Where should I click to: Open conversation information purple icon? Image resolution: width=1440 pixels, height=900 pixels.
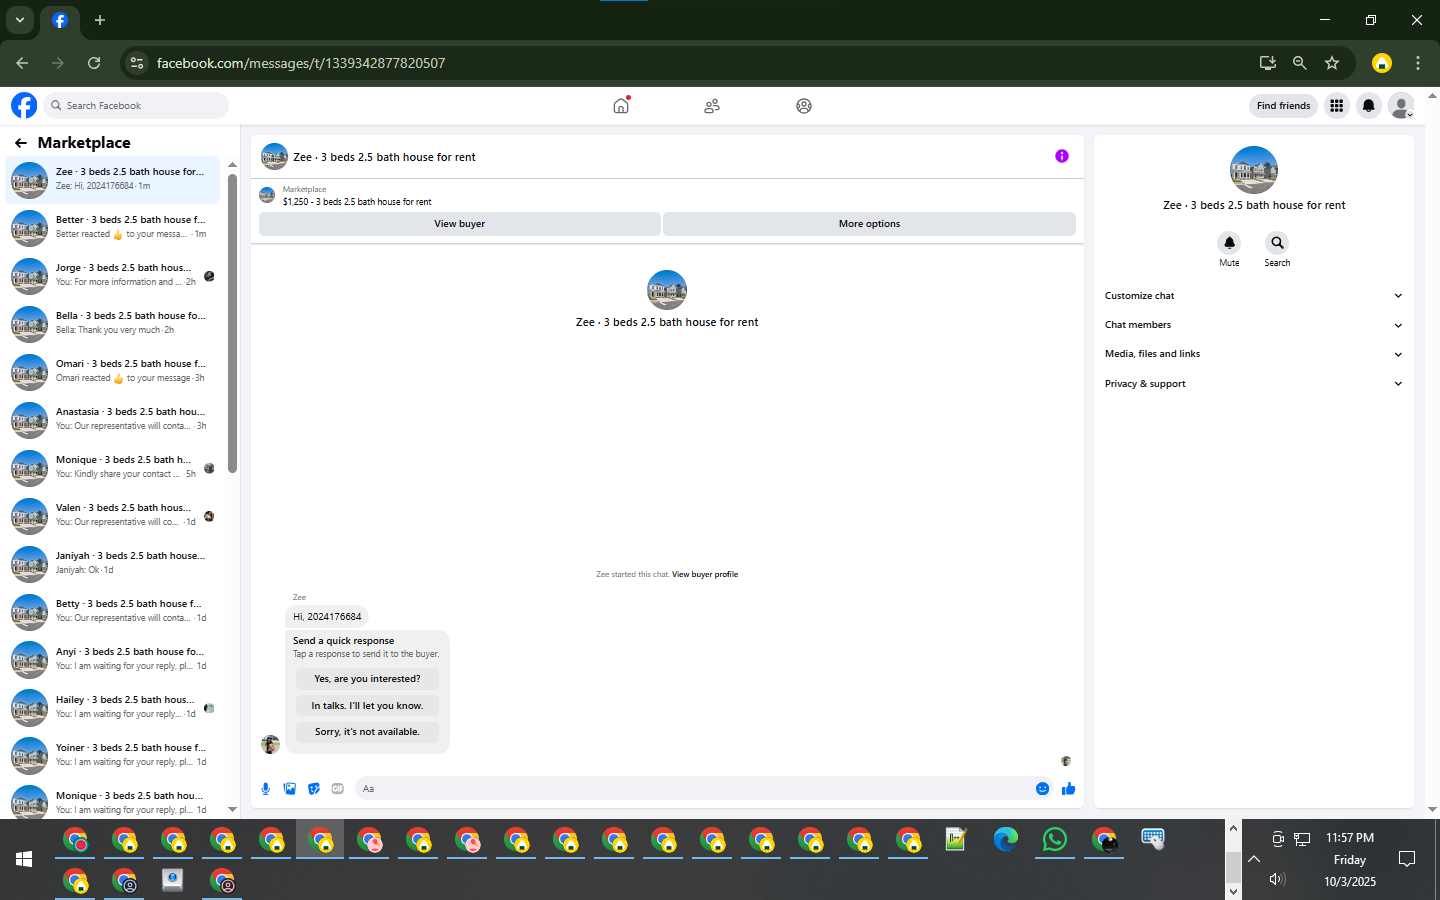pos(1062,156)
